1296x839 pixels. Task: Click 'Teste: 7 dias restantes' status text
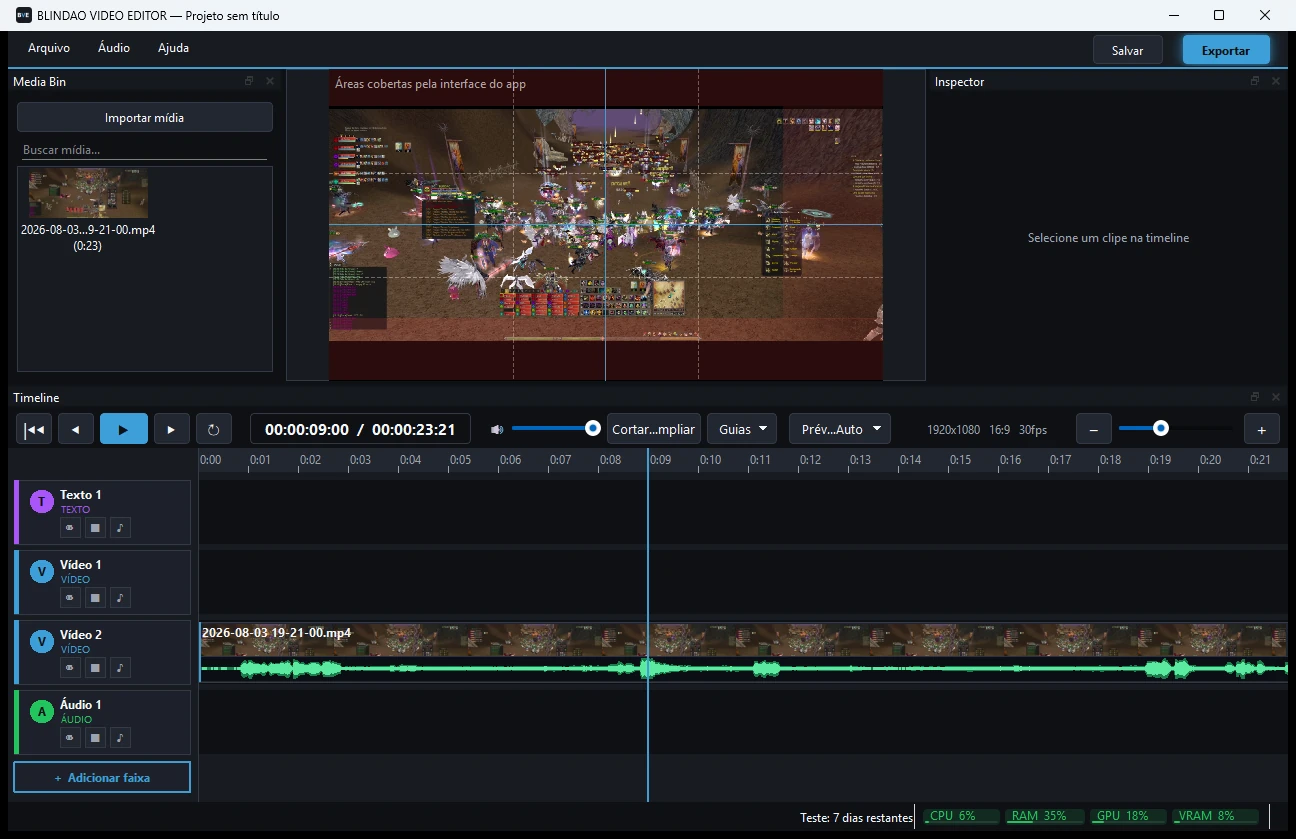[x=857, y=817]
